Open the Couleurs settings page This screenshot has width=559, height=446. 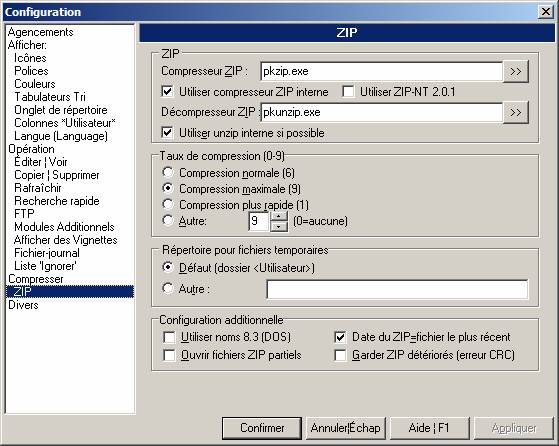[35, 84]
